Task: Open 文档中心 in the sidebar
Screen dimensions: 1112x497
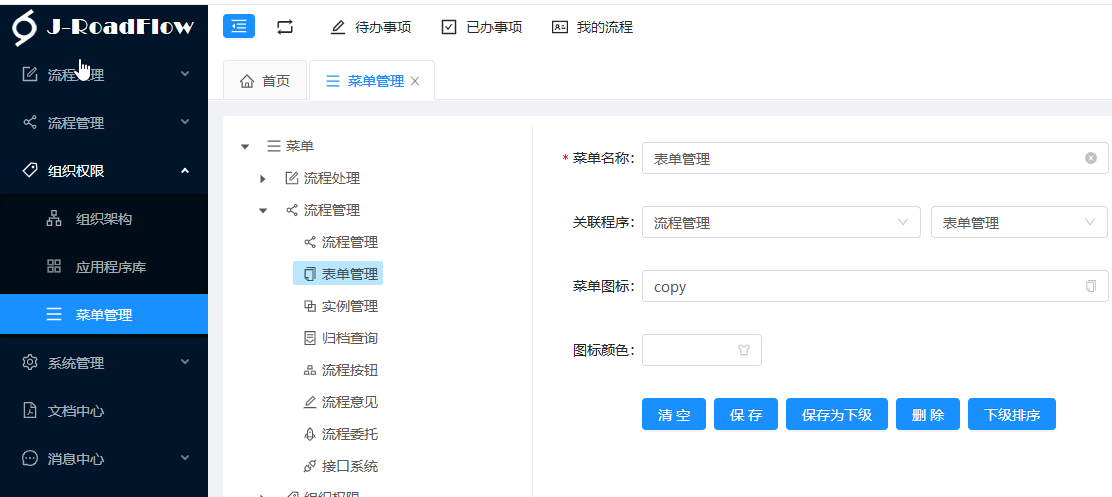Action: pyautogui.click(x=104, y=411)
